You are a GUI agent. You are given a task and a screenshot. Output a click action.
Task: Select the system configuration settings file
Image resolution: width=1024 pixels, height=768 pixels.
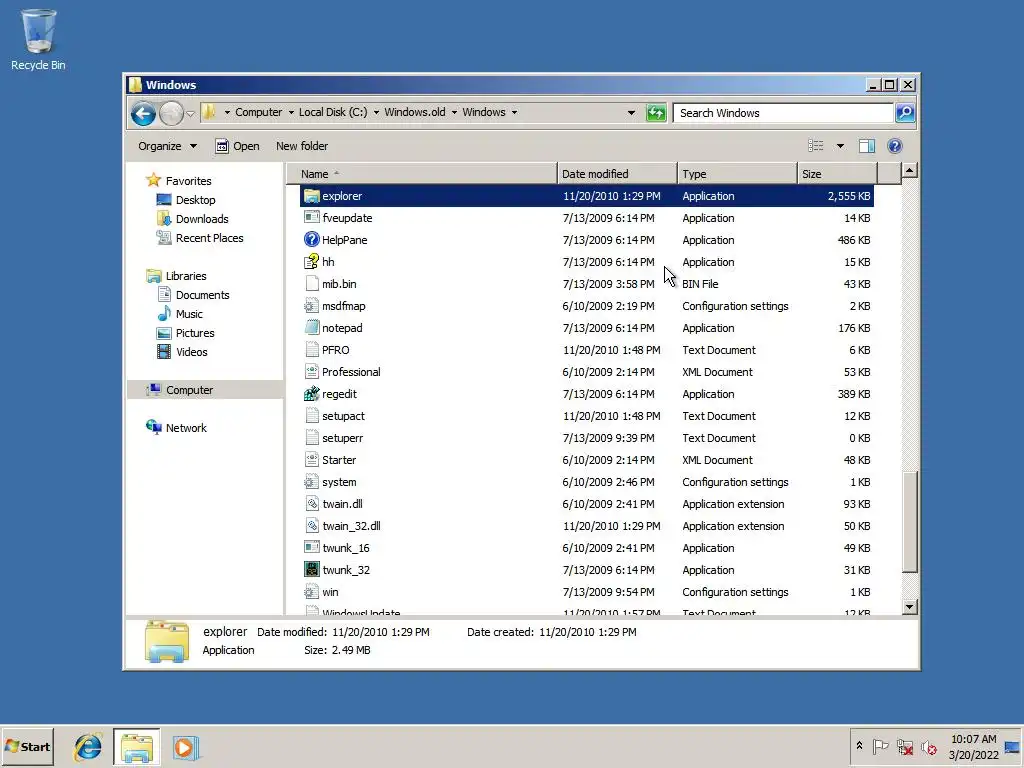(586, 482)
